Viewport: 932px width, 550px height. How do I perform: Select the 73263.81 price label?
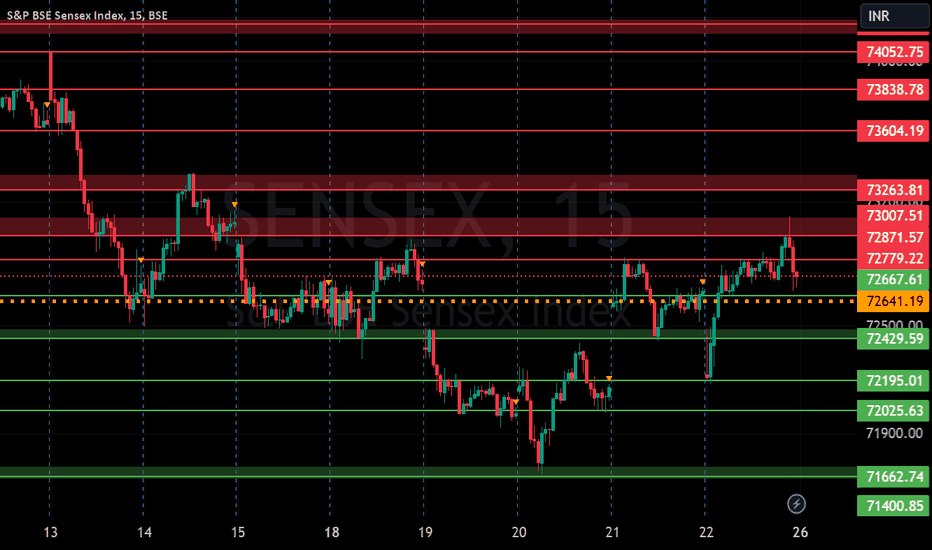(893, 190)
